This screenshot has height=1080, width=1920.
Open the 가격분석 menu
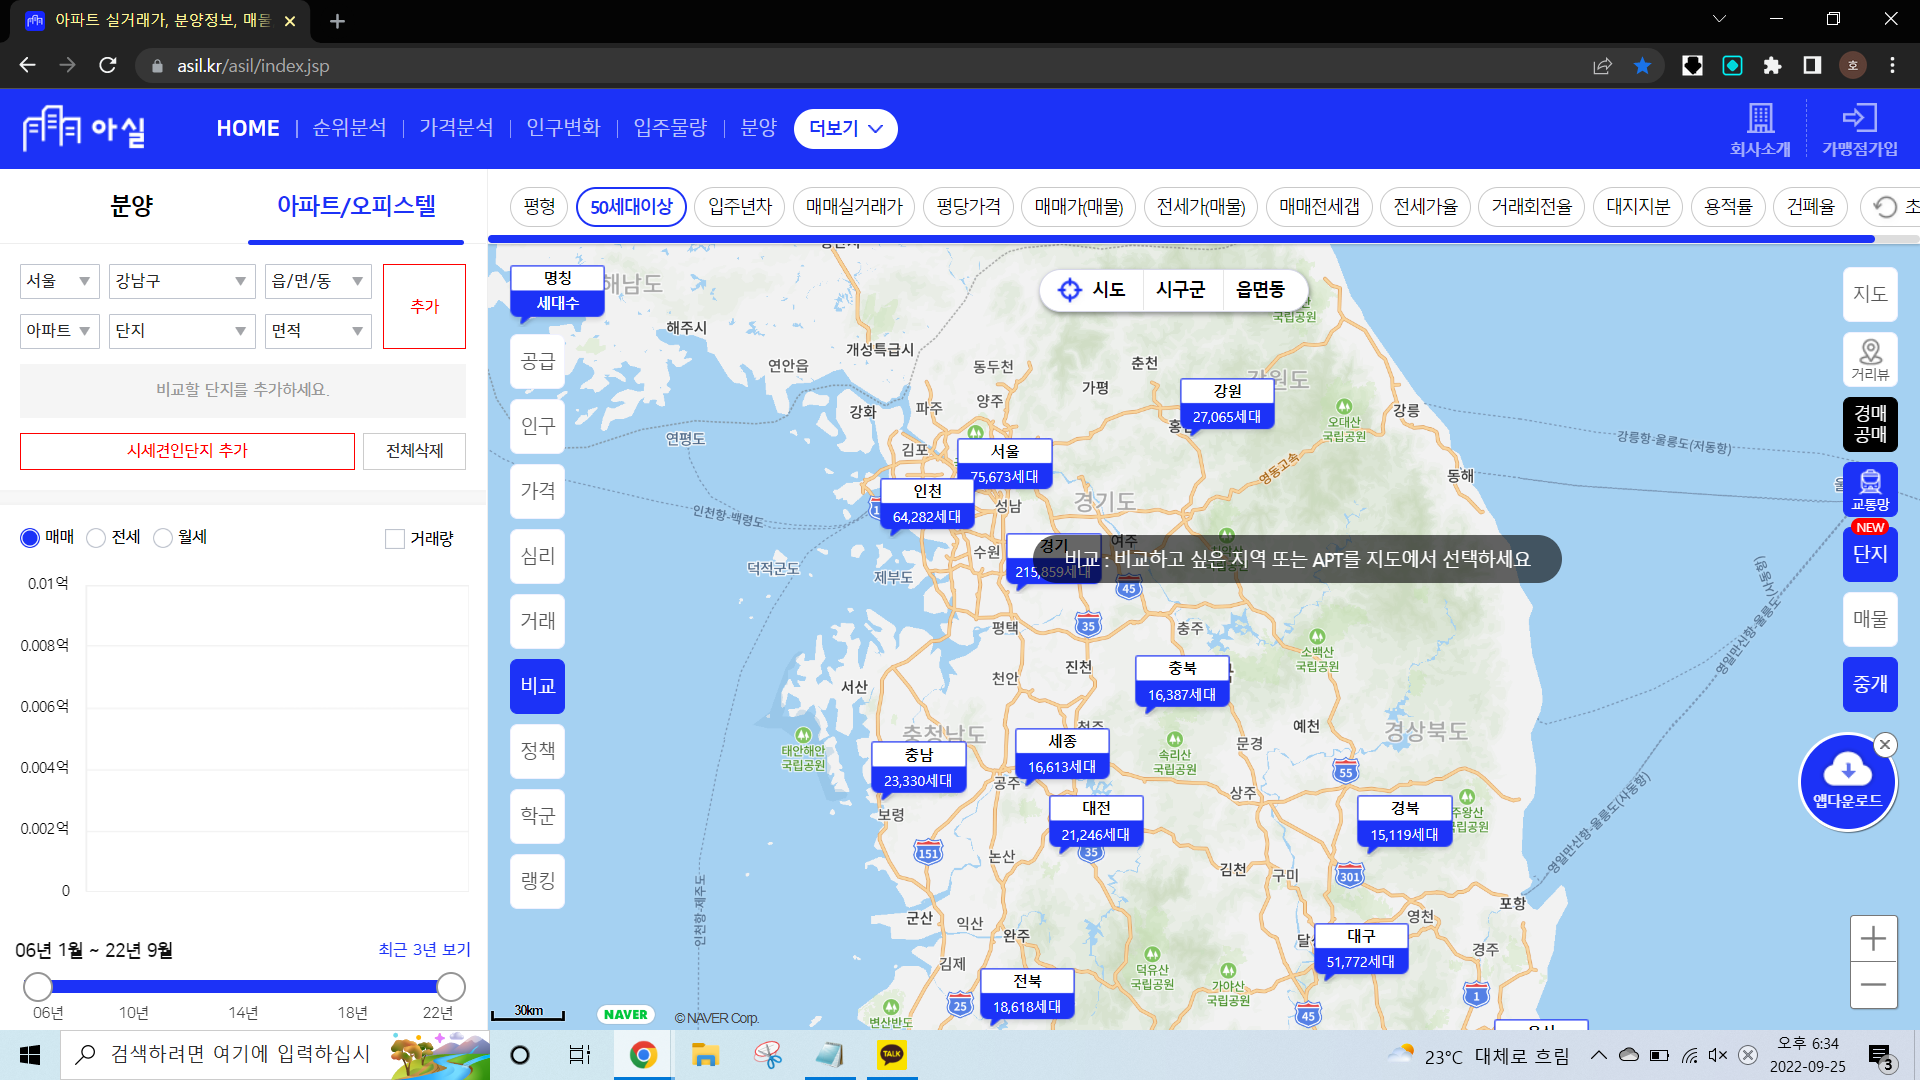pos(456,128)
